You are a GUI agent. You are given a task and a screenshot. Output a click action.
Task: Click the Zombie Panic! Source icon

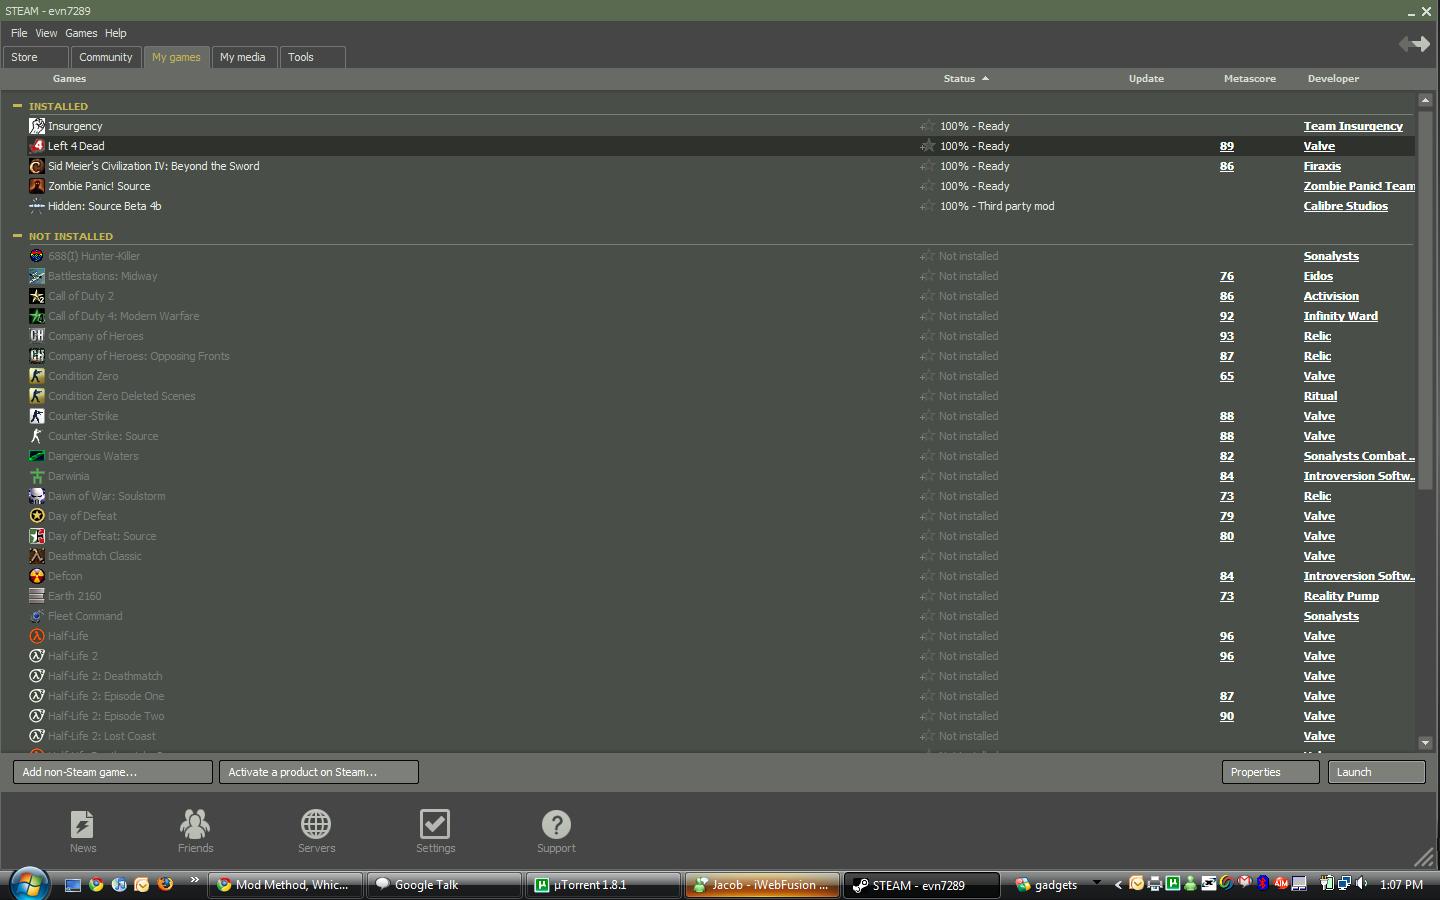pos(37,186)
